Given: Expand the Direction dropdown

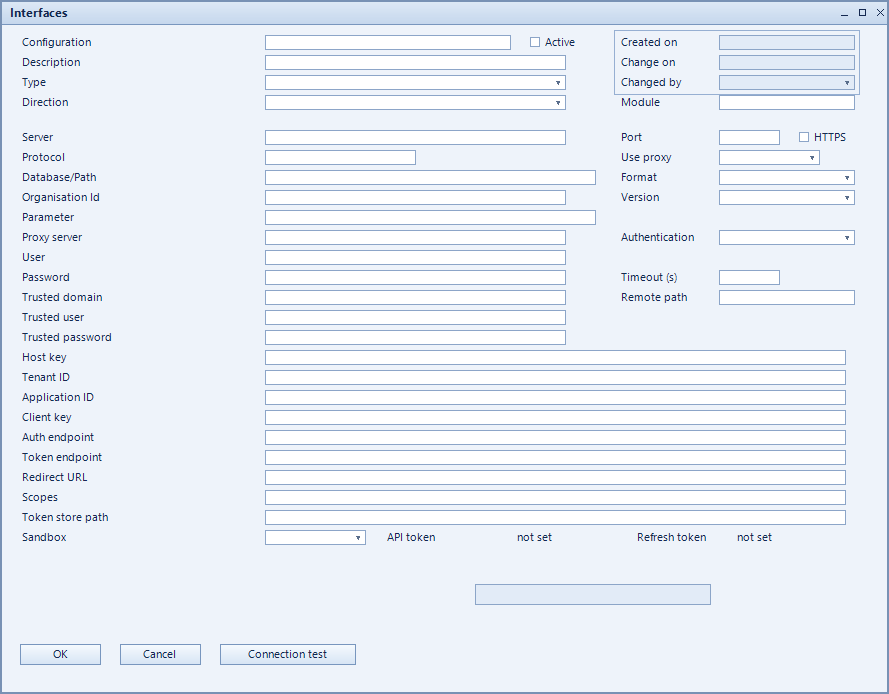Looking at the screenshot, I should 415,103.
